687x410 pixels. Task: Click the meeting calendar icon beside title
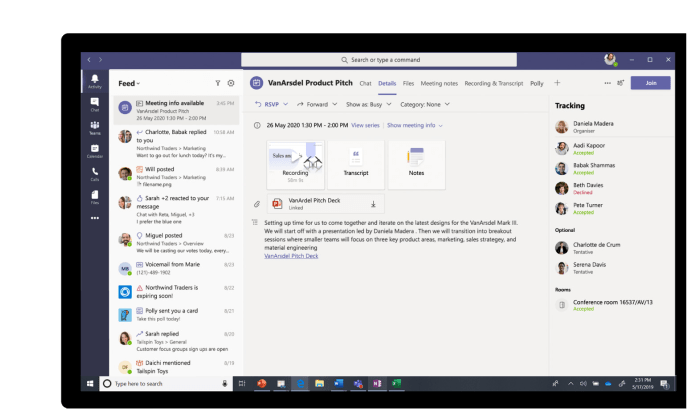pos(256,82)
